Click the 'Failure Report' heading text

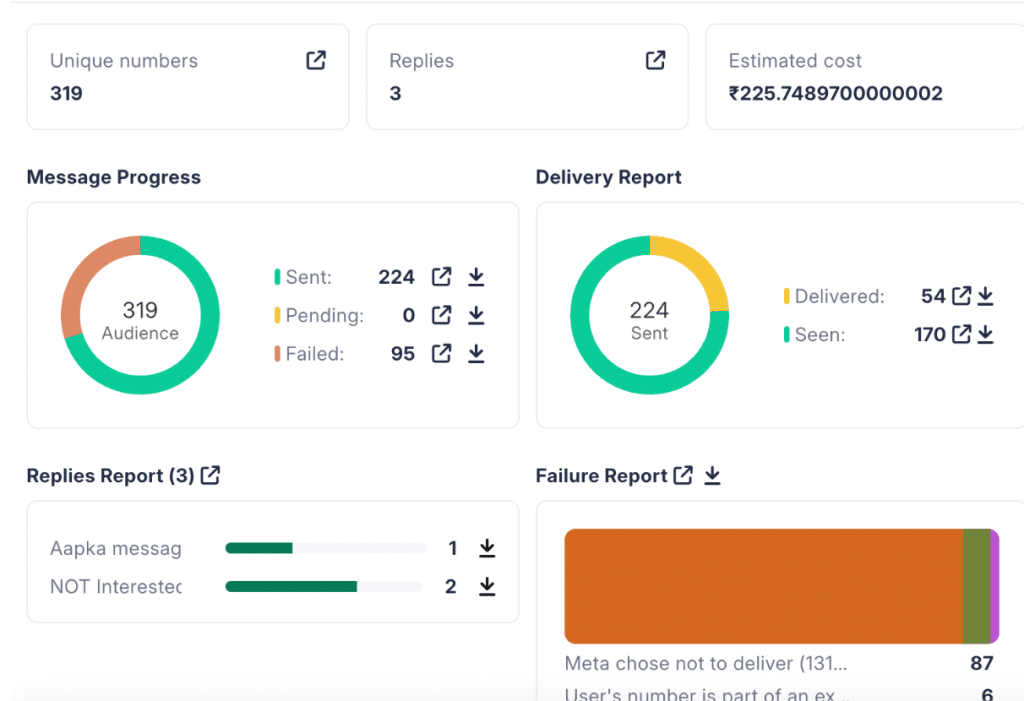(x=601, y=476)
